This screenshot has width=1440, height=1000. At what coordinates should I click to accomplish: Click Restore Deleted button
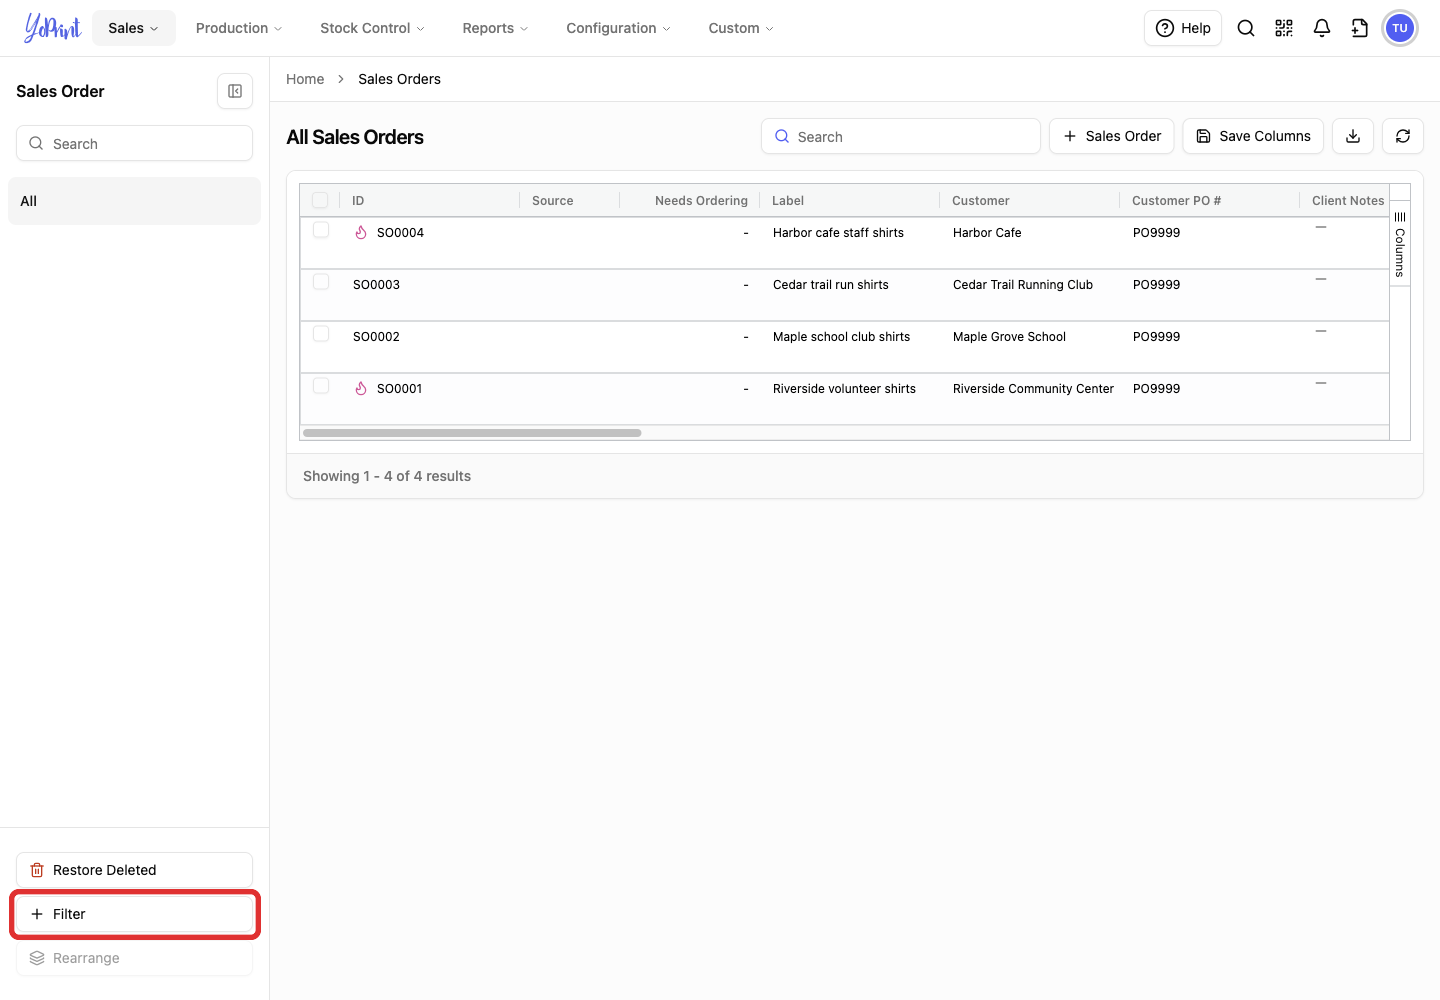pyautogui.click(x=134, y=870)
